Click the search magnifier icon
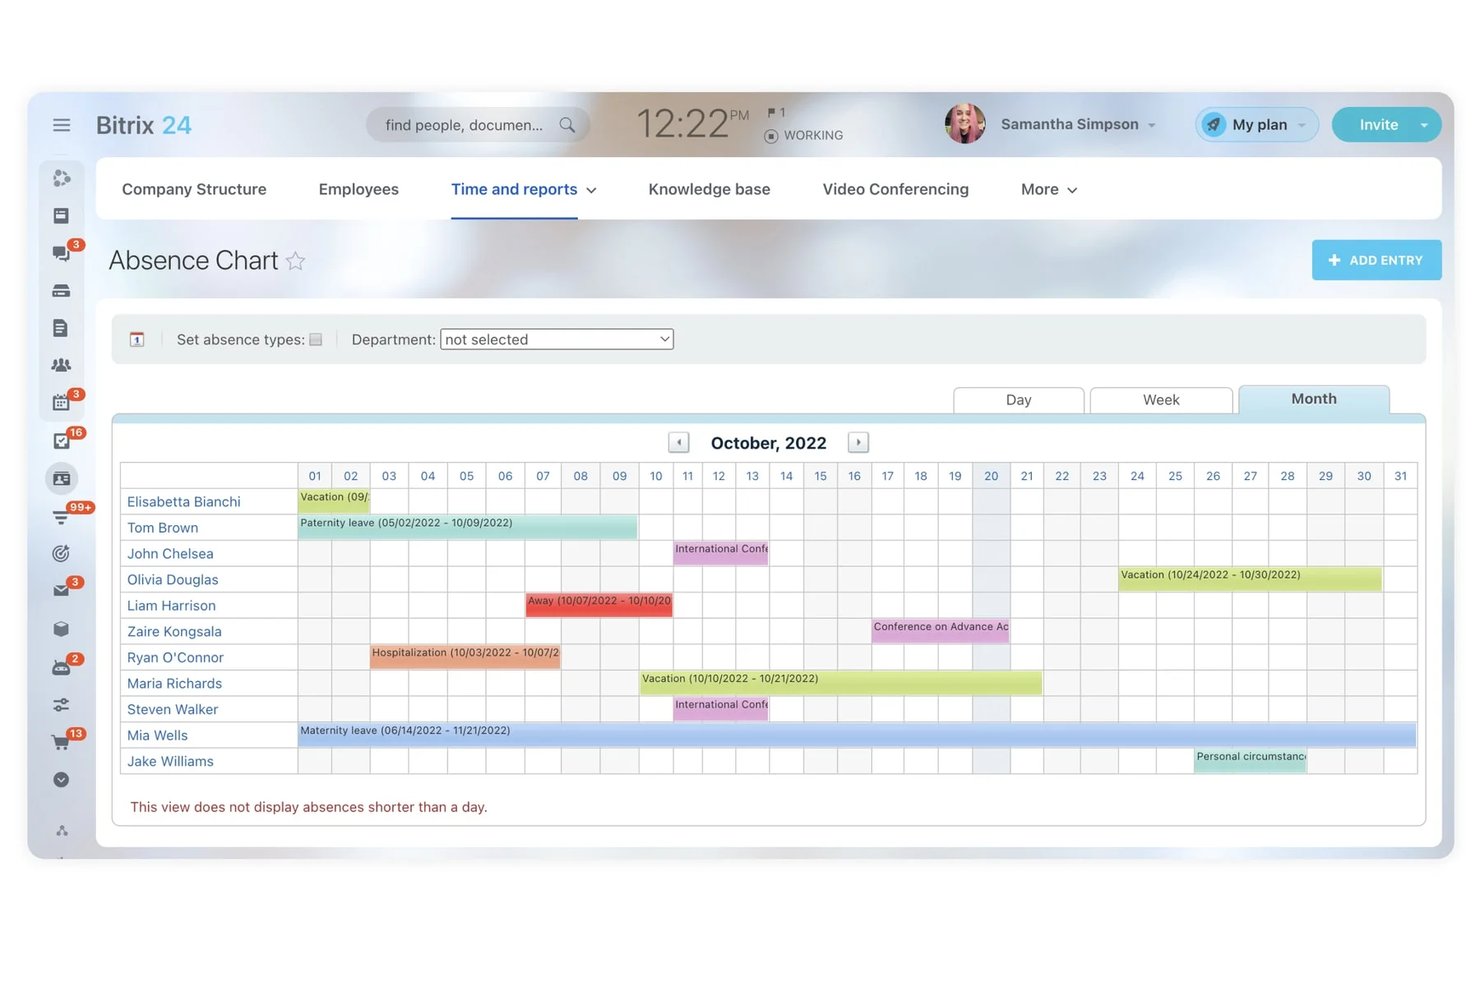Image resolution: width=1480 pixels, height=987 pixels. click(567, 125)
